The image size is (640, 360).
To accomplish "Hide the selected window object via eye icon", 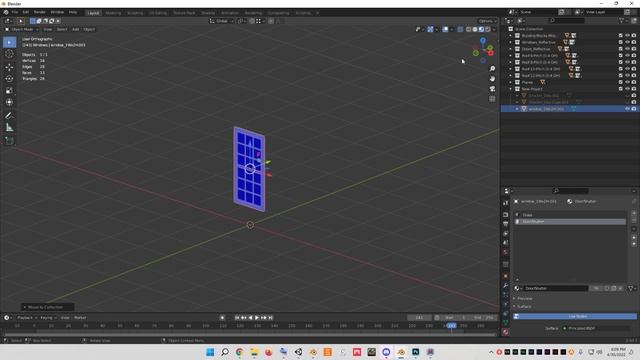I will coord(627,109).
